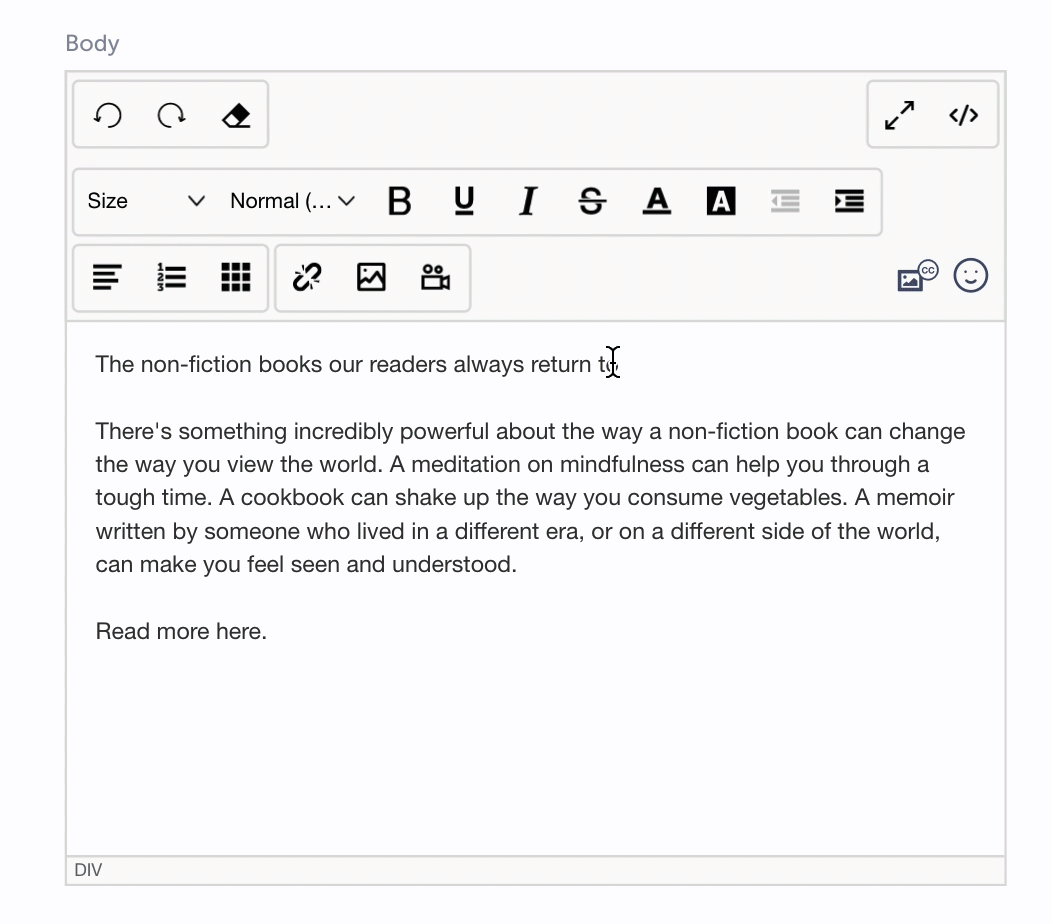The width and height of the screenshot is (1052, 924).
Task: Increase indent of paragraph
Action: [x=849, y=201]
